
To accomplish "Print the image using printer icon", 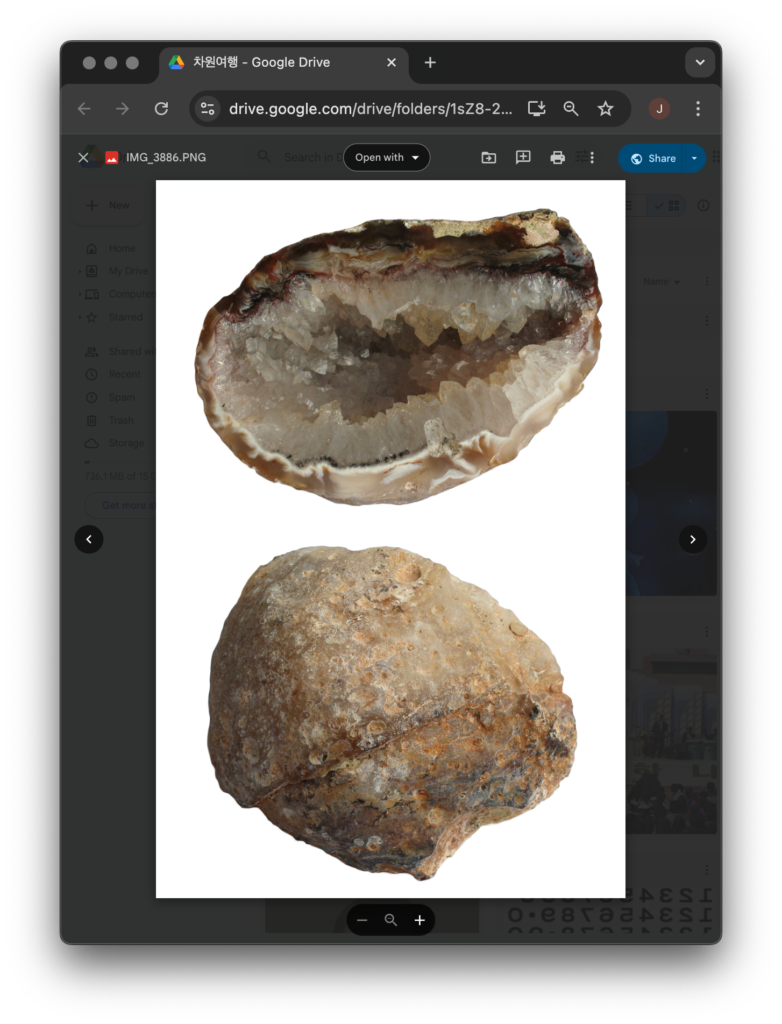I will click(x=557, y=158).
